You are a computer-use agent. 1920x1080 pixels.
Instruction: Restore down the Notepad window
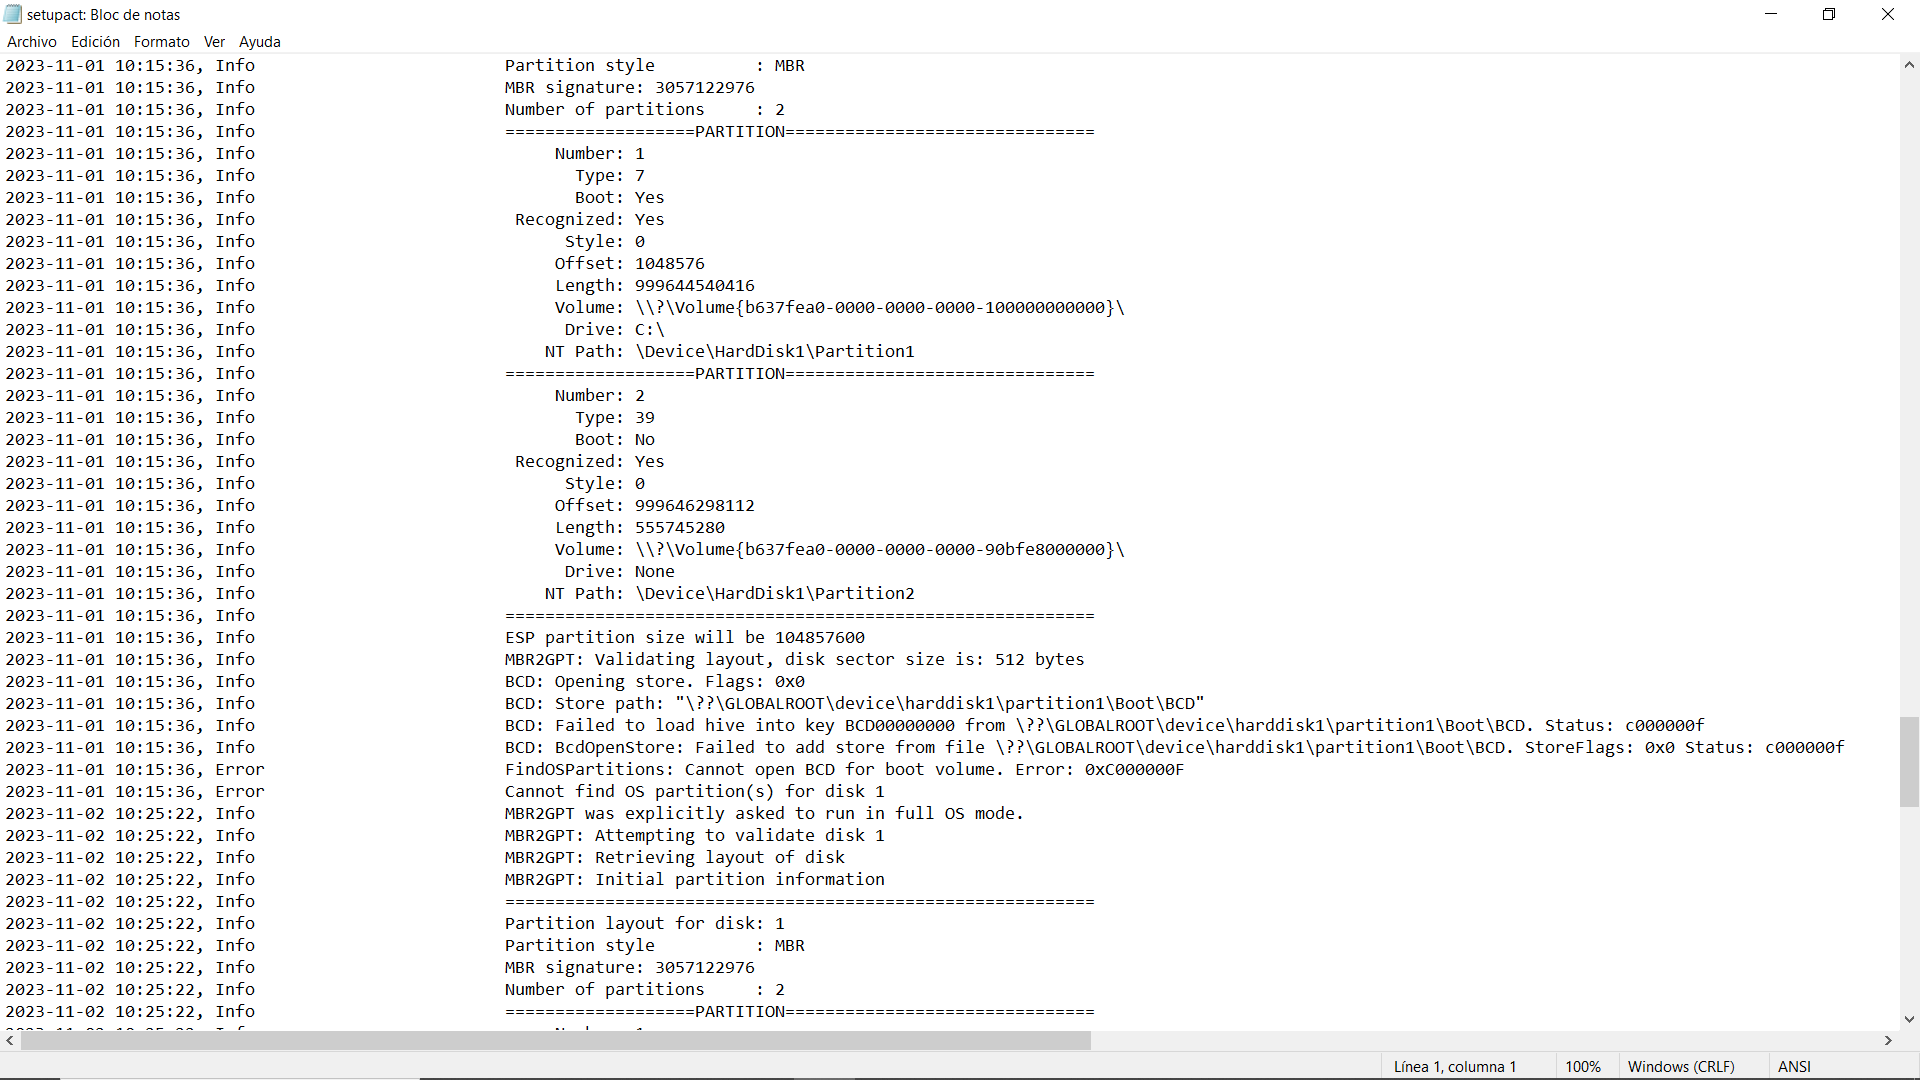[1829, 14]
